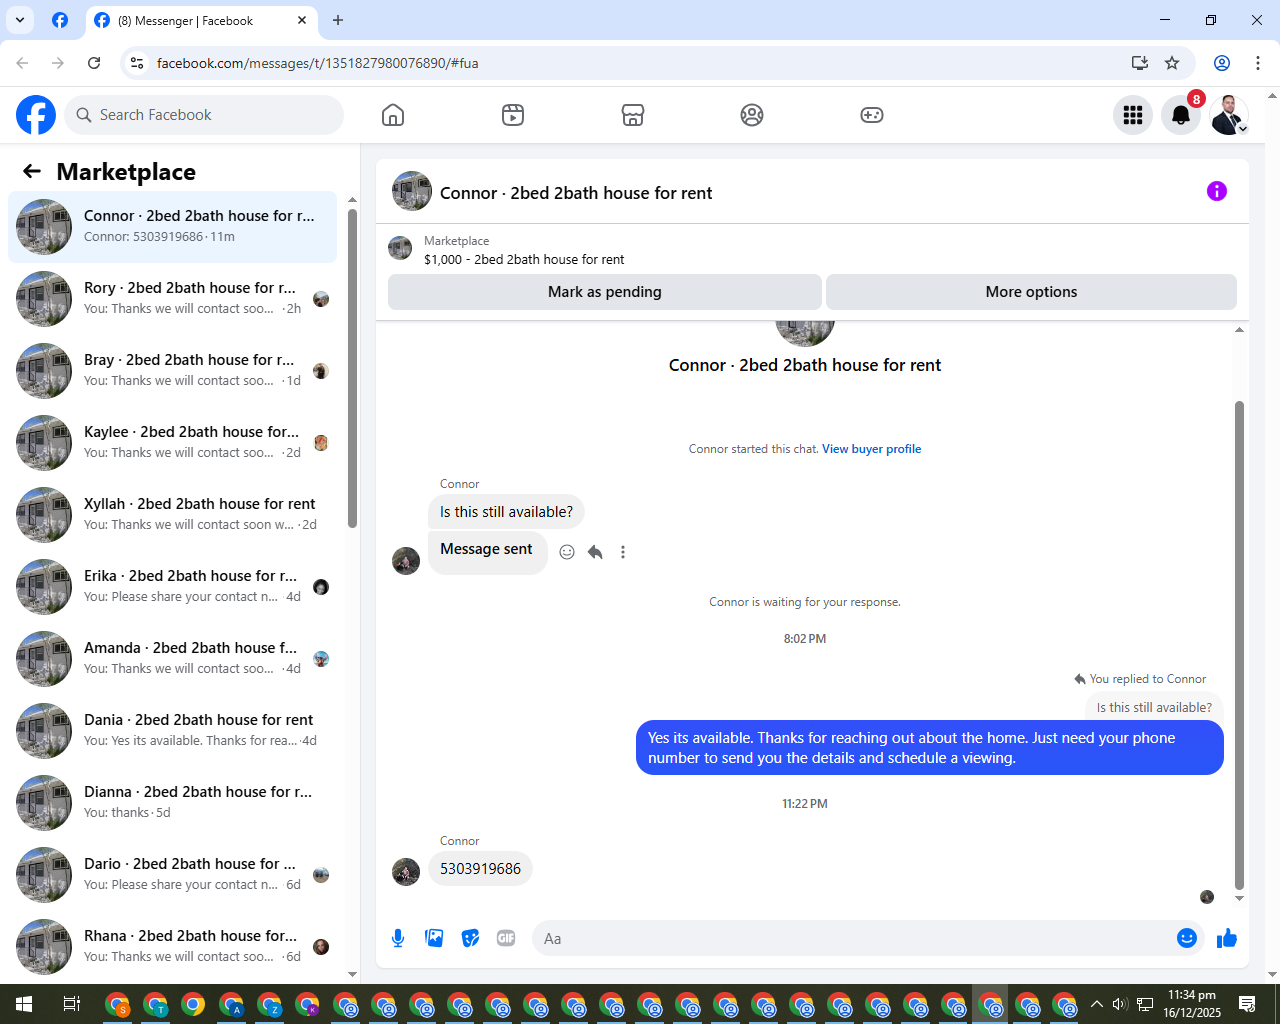This screenshot has height=1024, width=1280.
Task: Open Connor conversation in list
Action: pyautogui.click(x=172, y=227)
